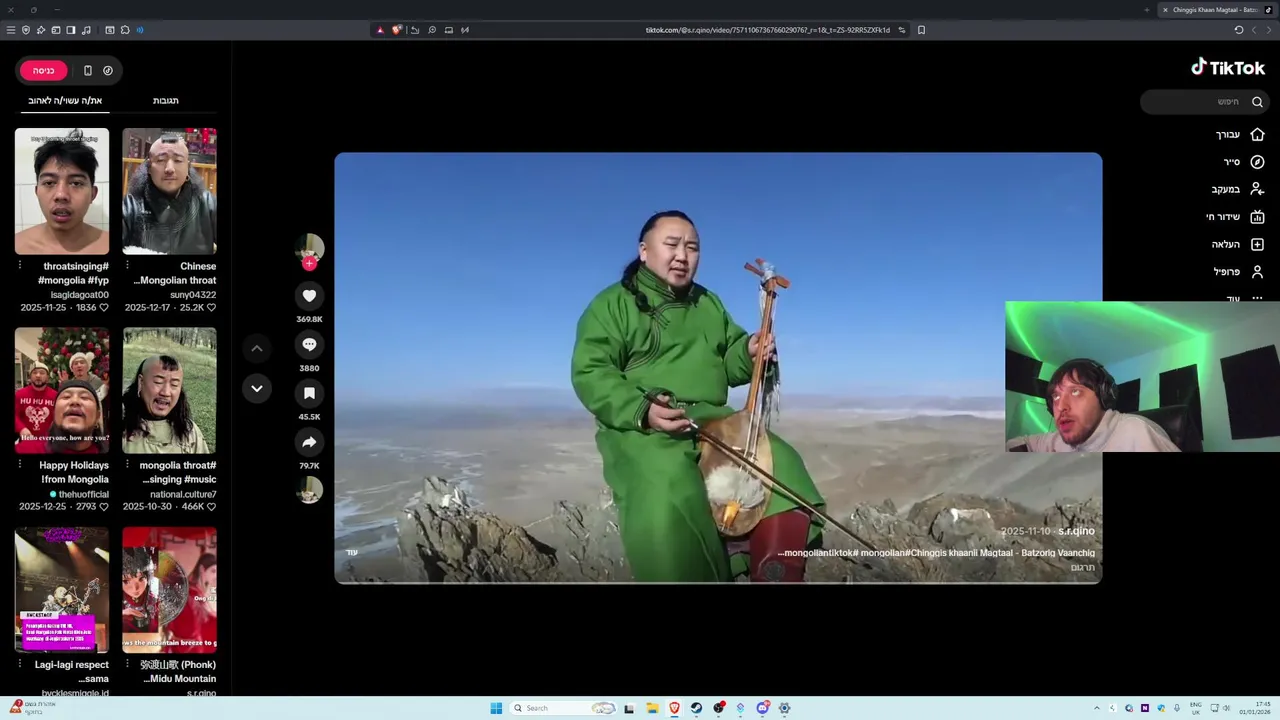This screenshot has width=1280, height=720.
Task: Click the Brave shields icon in address bar
Action: (x=396, y=30)
